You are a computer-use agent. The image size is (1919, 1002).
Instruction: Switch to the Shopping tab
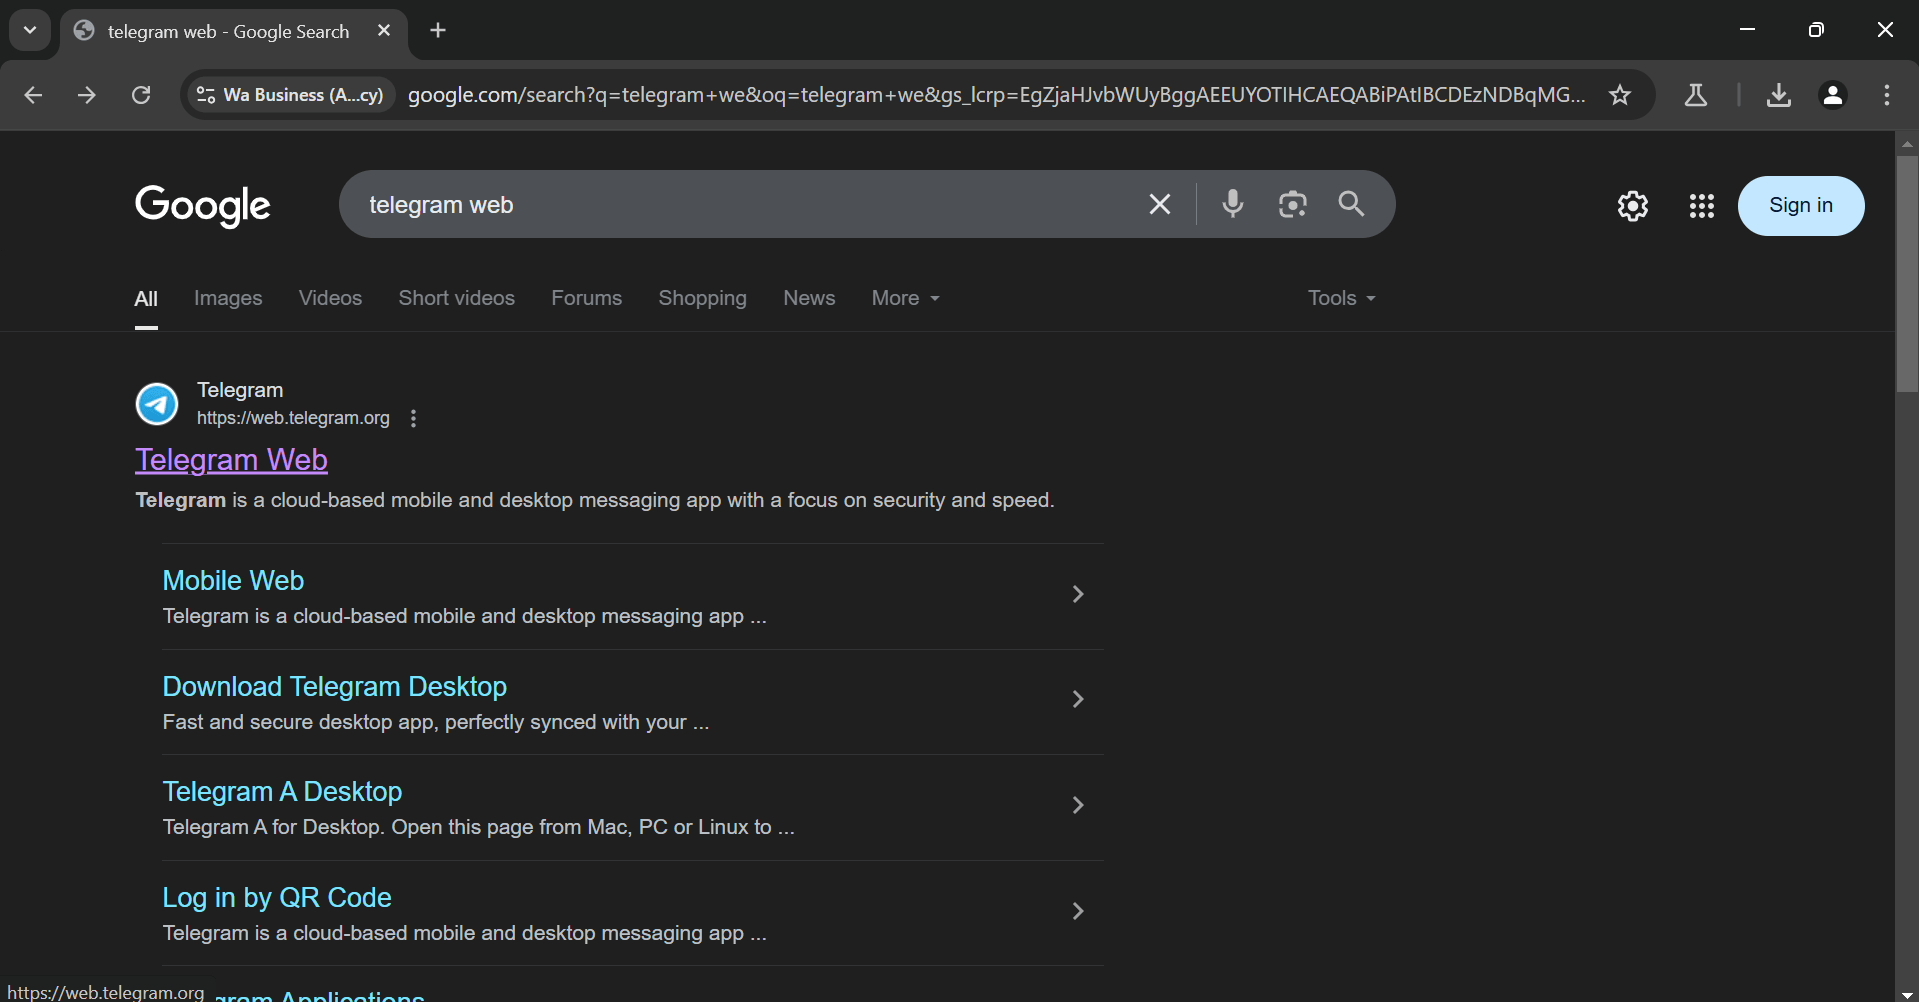point(703,298)
